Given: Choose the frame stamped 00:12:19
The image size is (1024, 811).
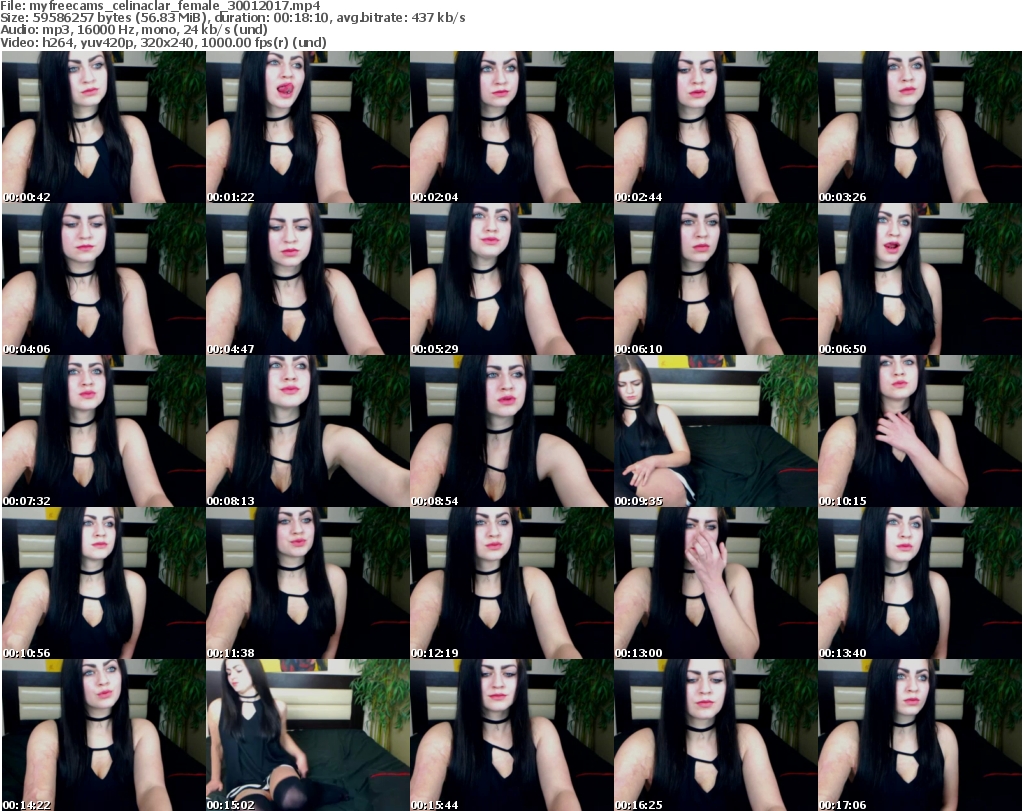Looking at the screenshot, I should tap(511, 583).
